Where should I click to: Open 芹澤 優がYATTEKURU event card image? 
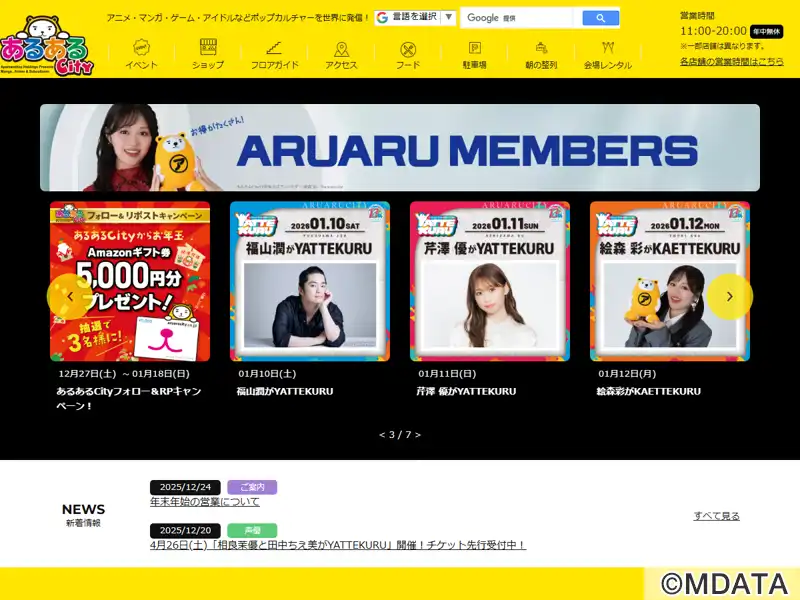[x=490, y=281]
